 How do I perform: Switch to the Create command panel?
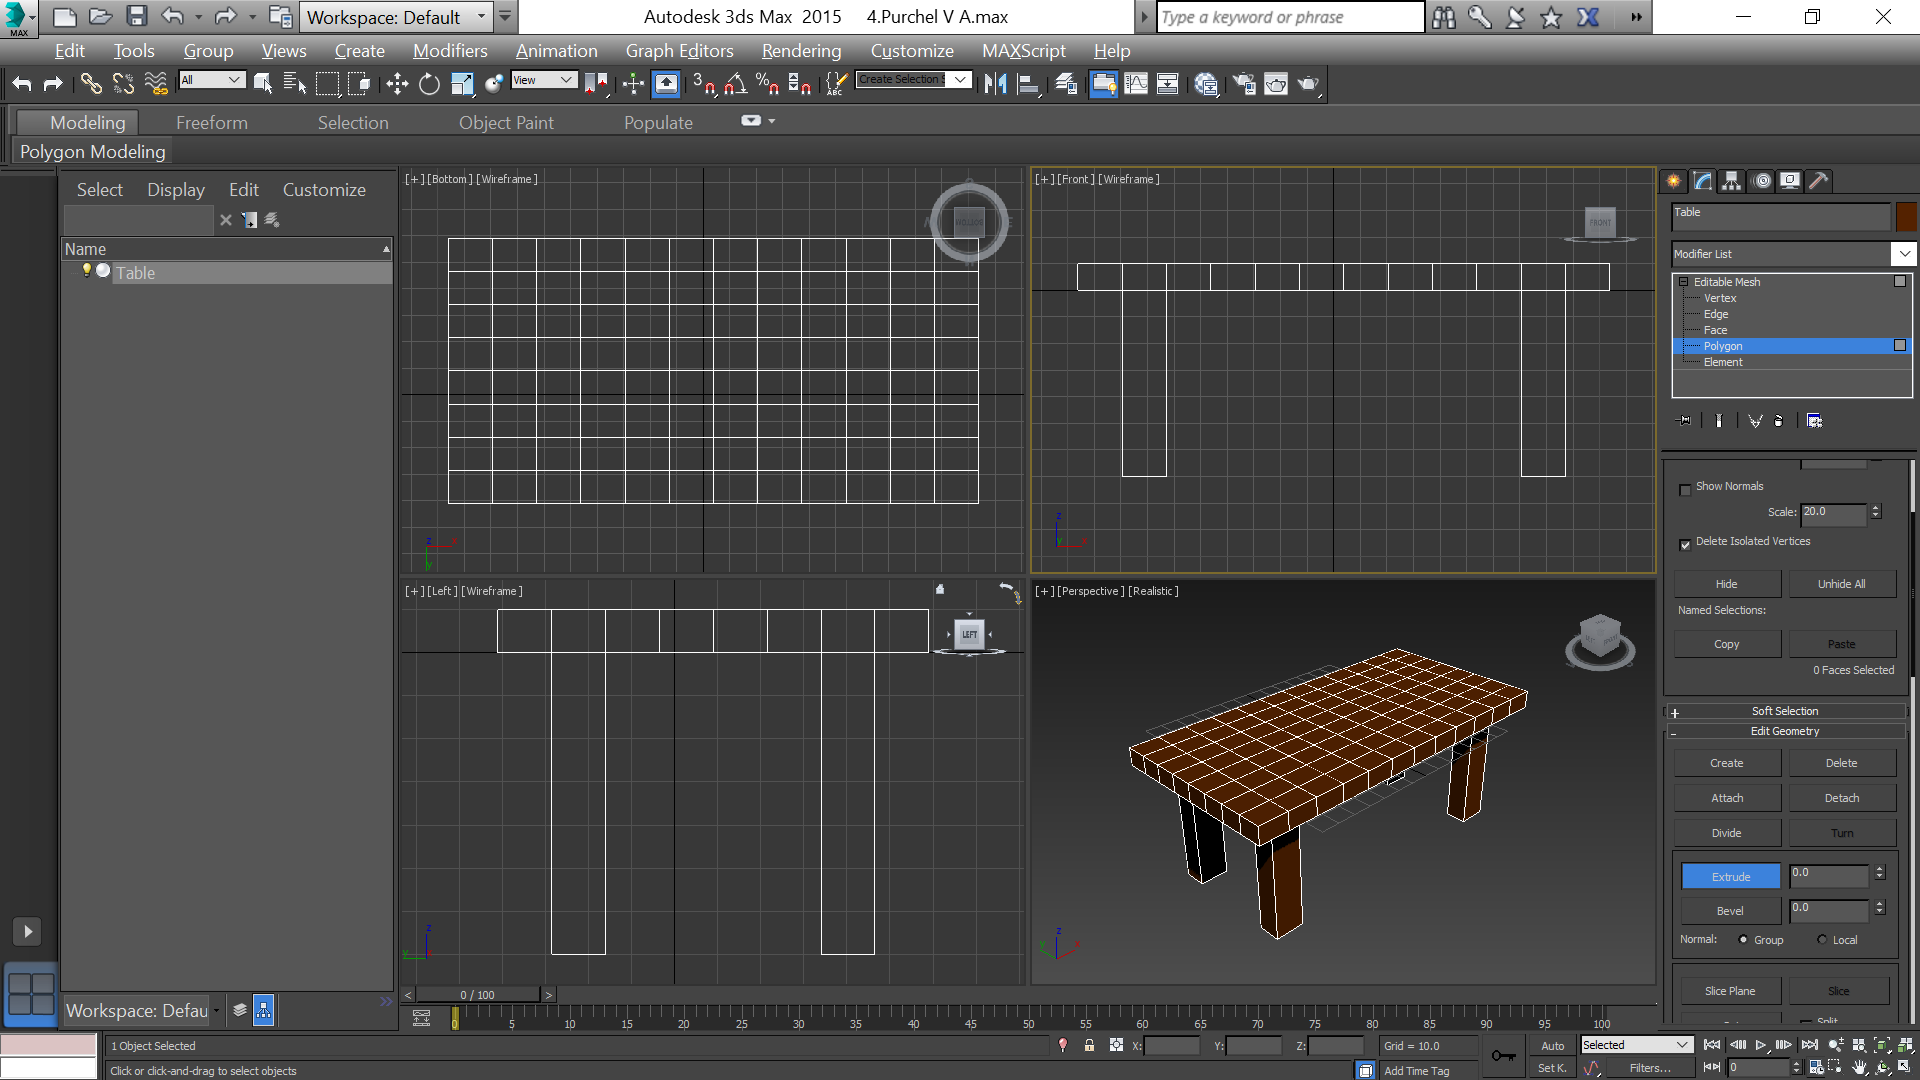1673,181
